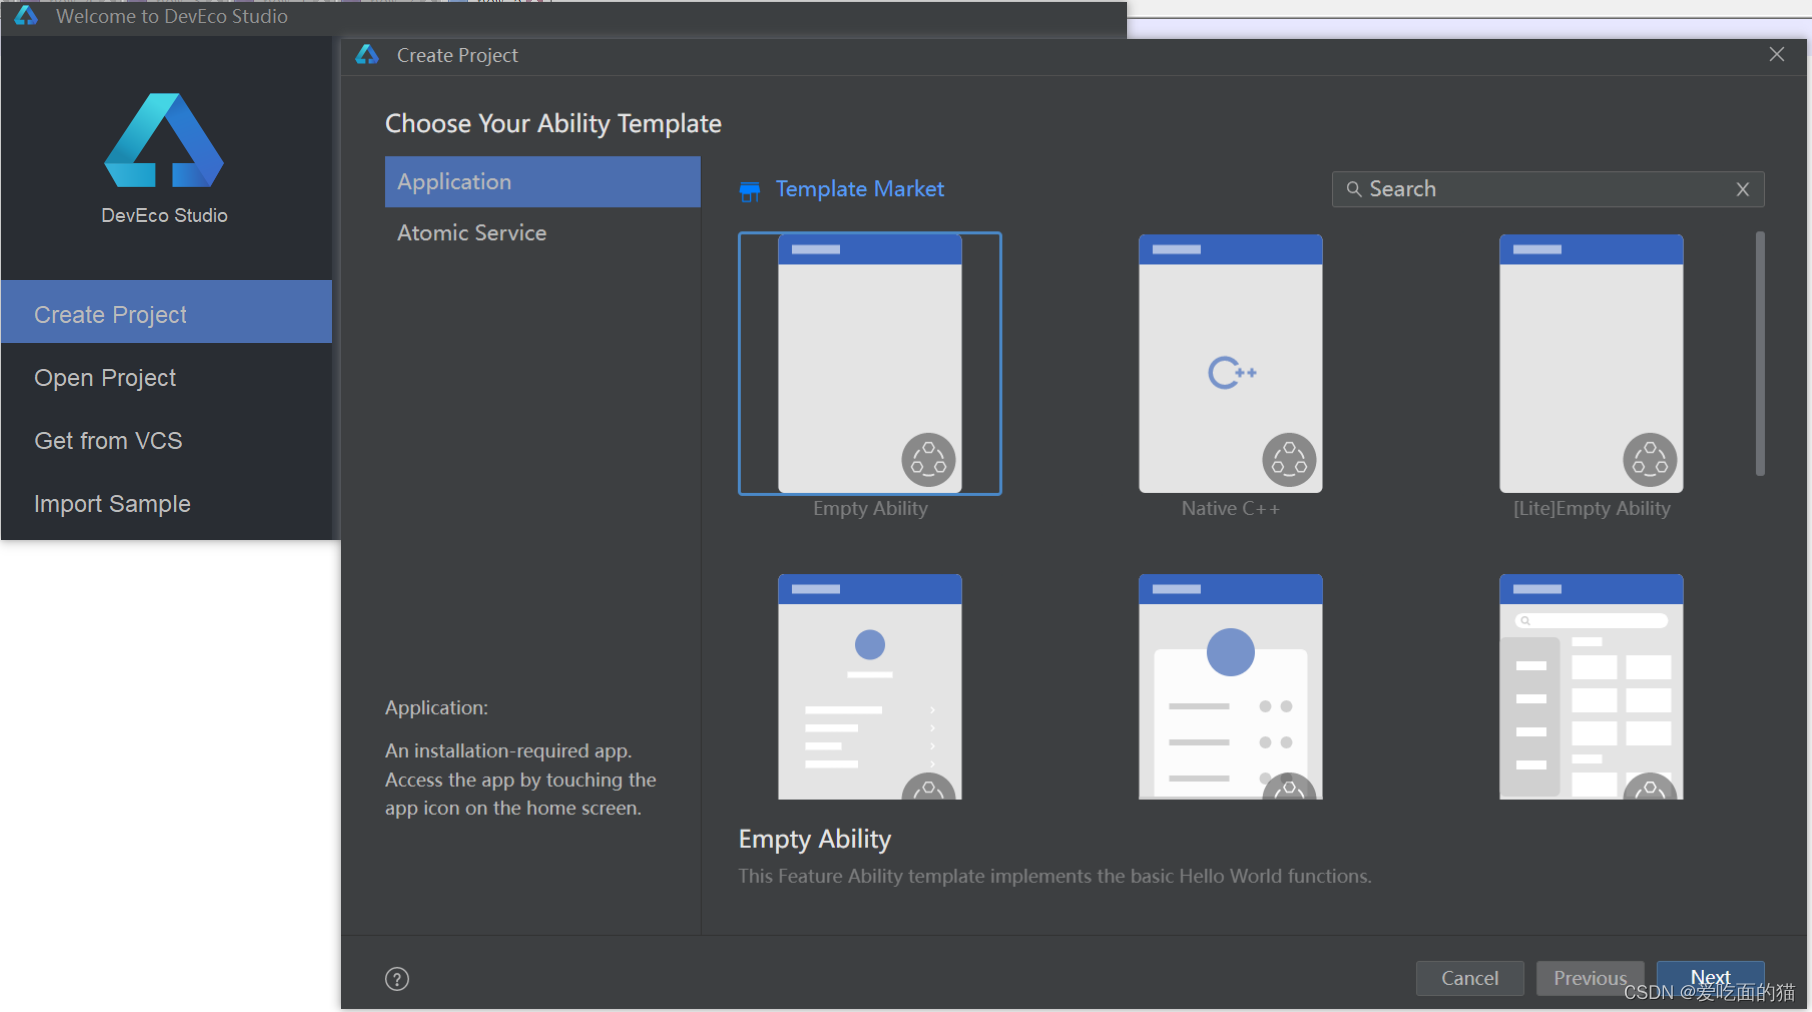Click the Choose Your Ability Template heading

pos(553,123)
